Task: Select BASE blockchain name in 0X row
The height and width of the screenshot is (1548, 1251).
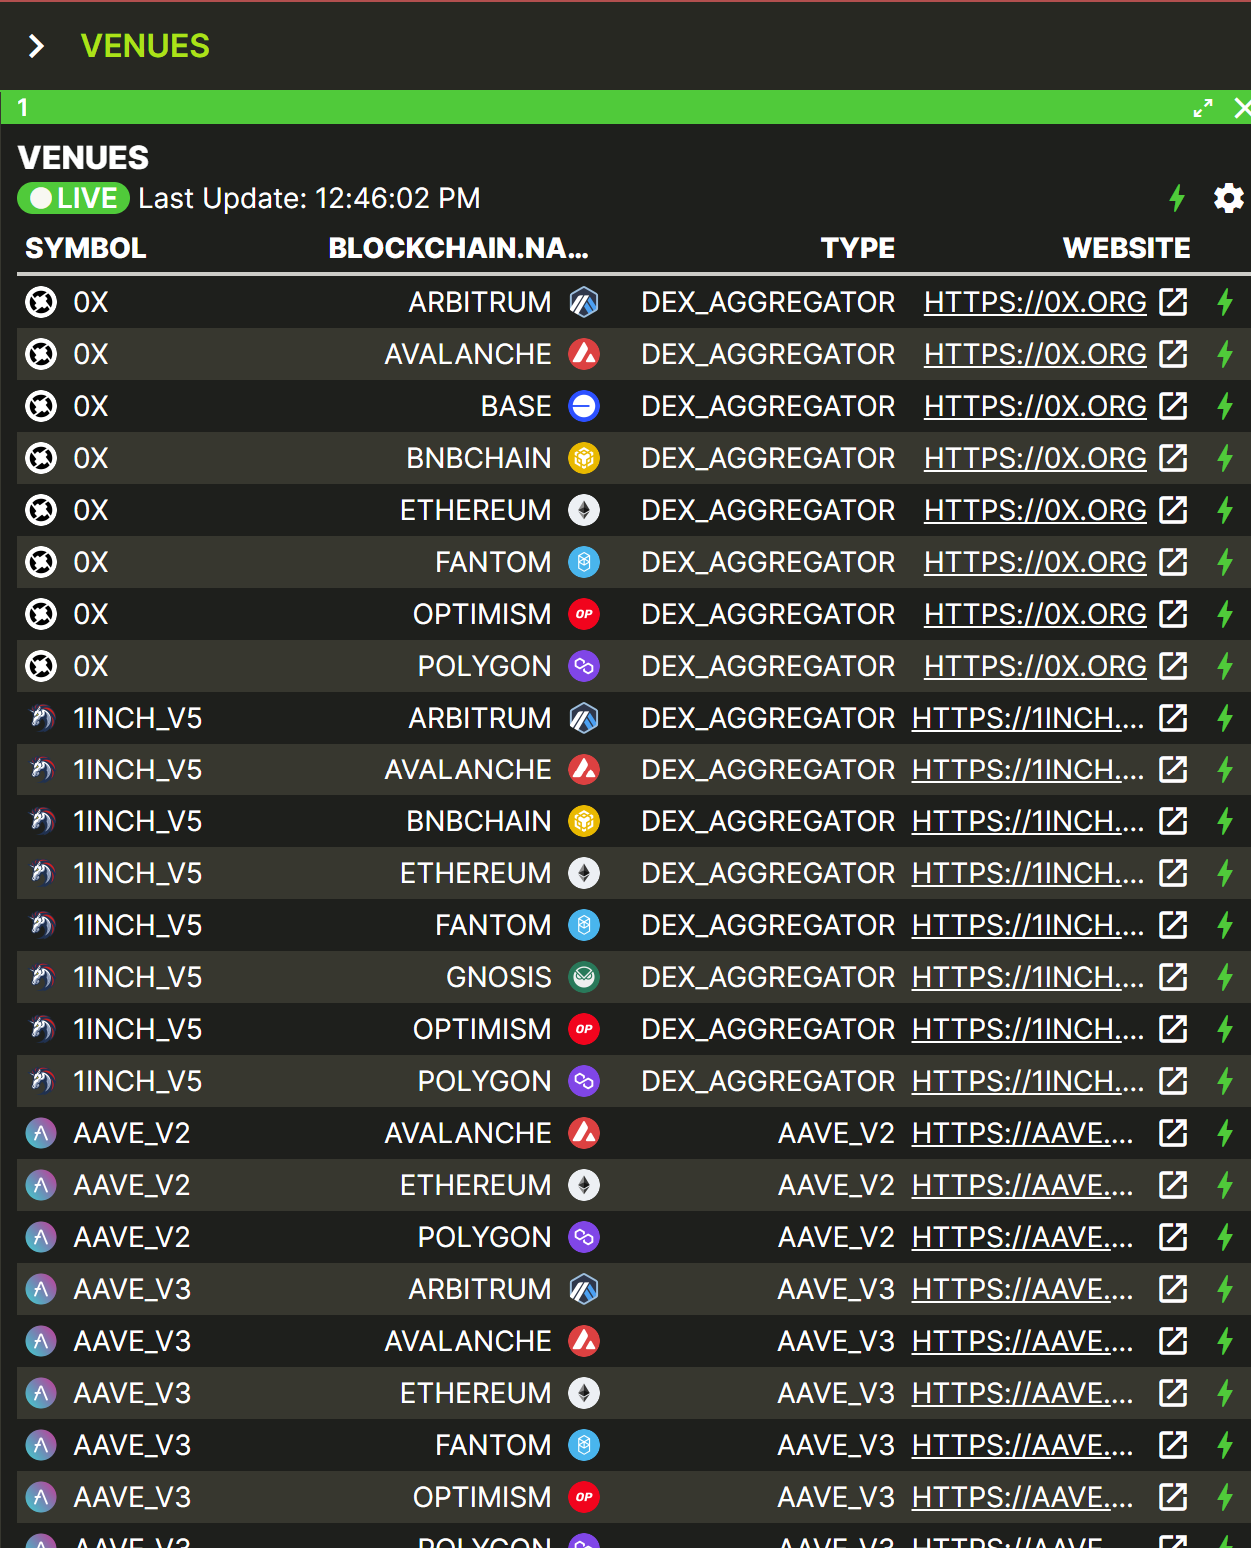Action: (x=516, y=406)
